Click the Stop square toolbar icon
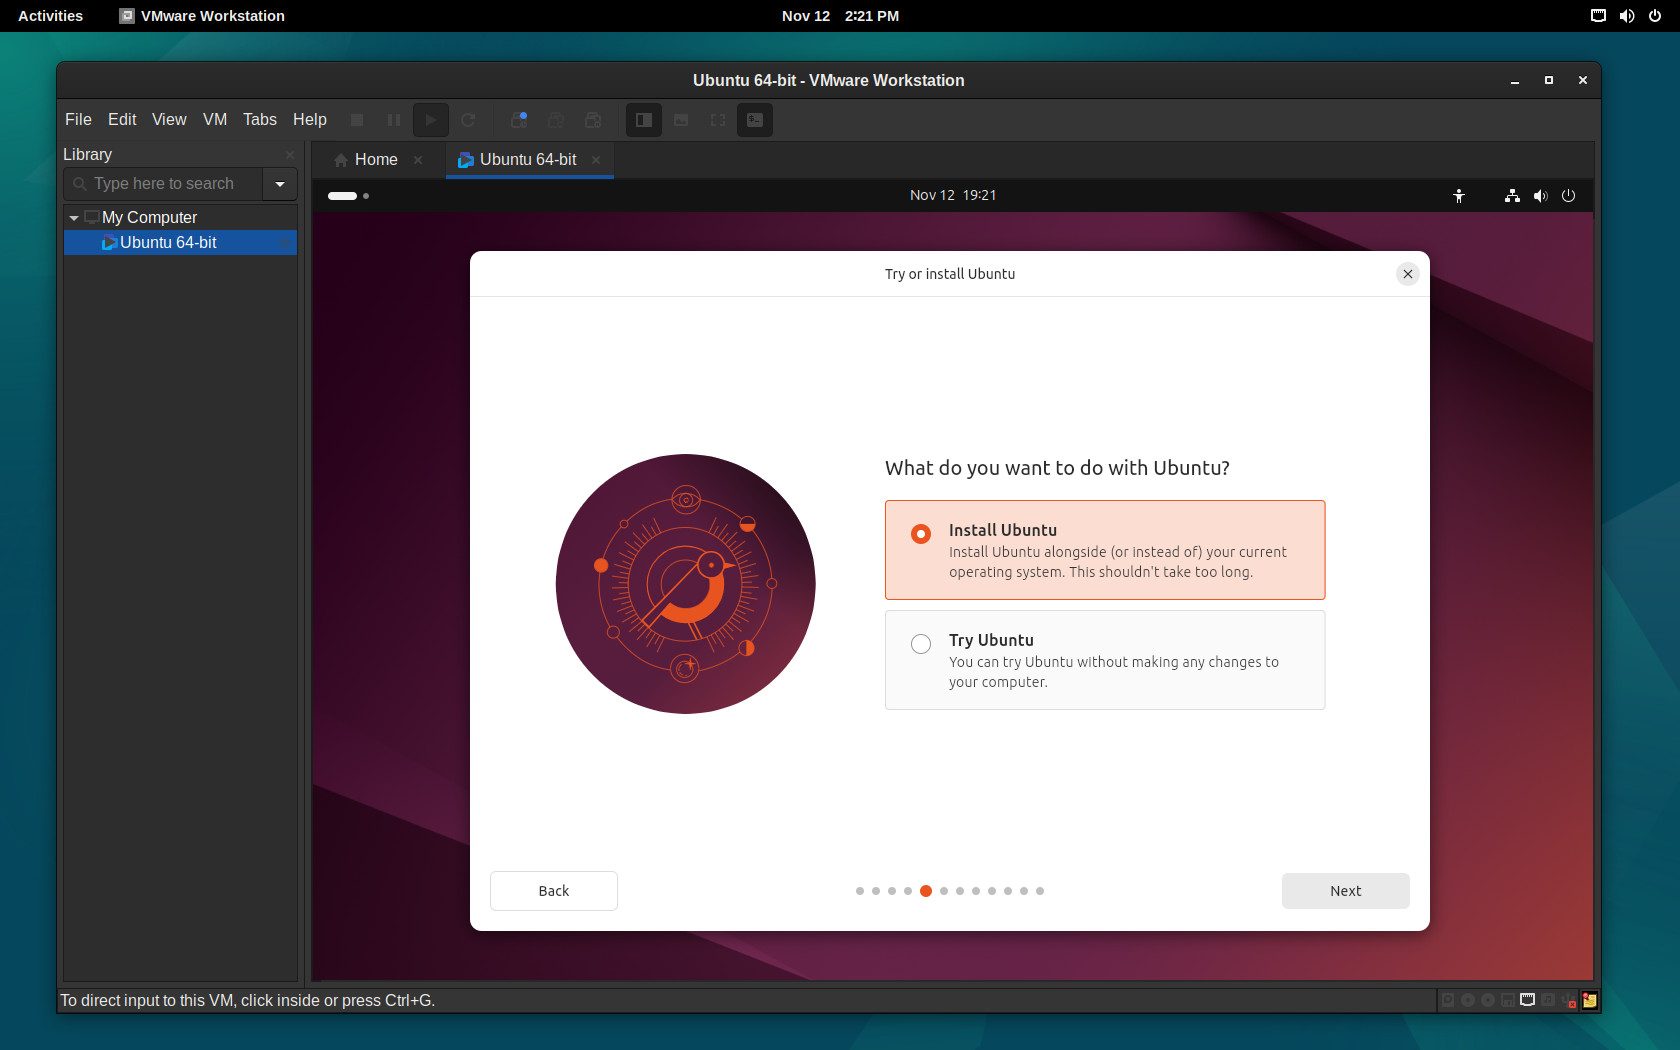 (357, 120)
